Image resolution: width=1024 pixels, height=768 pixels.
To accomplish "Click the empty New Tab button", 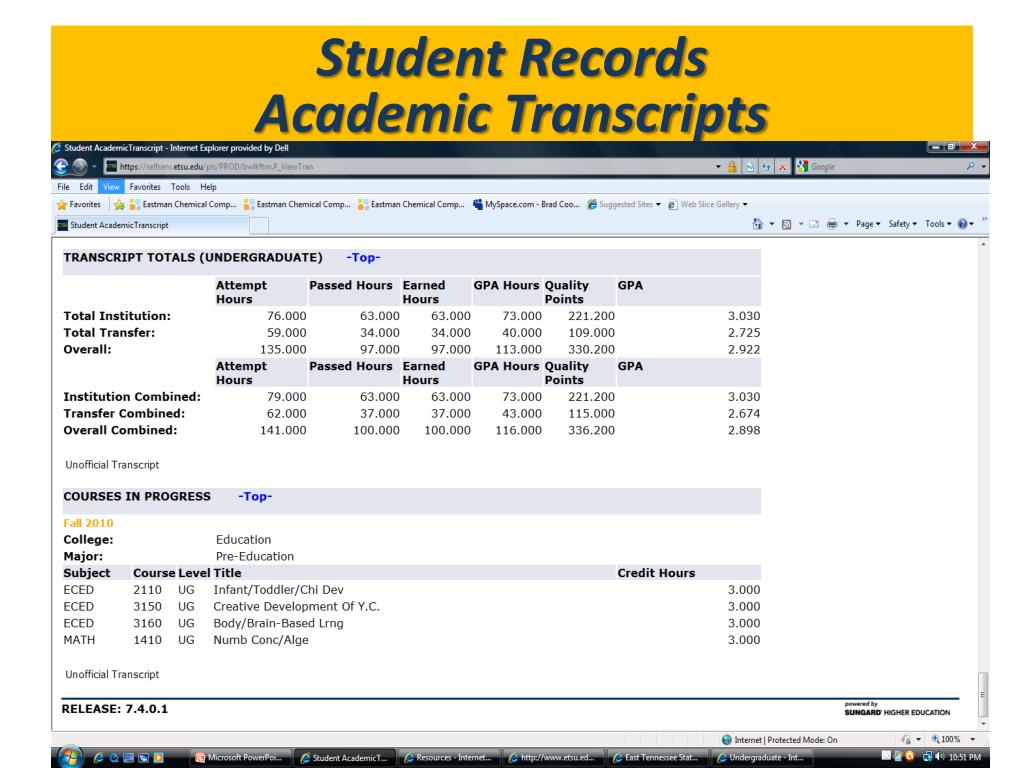I will point(259,225).
